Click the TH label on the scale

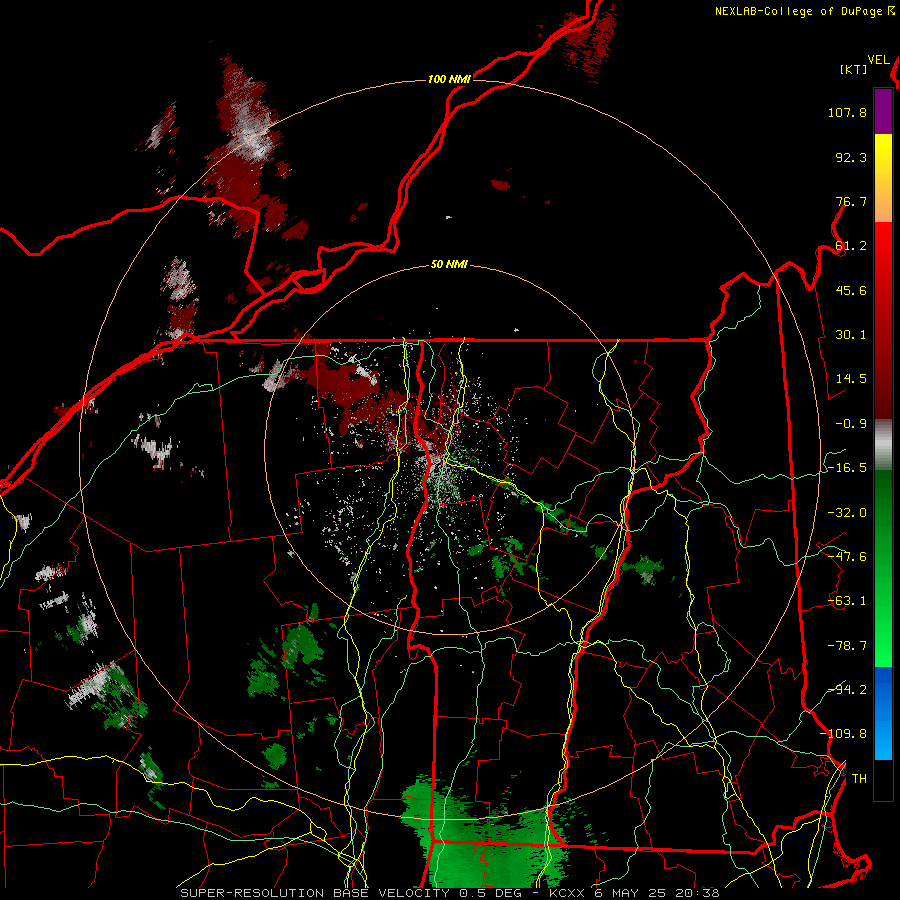click(x=859, y=779)
